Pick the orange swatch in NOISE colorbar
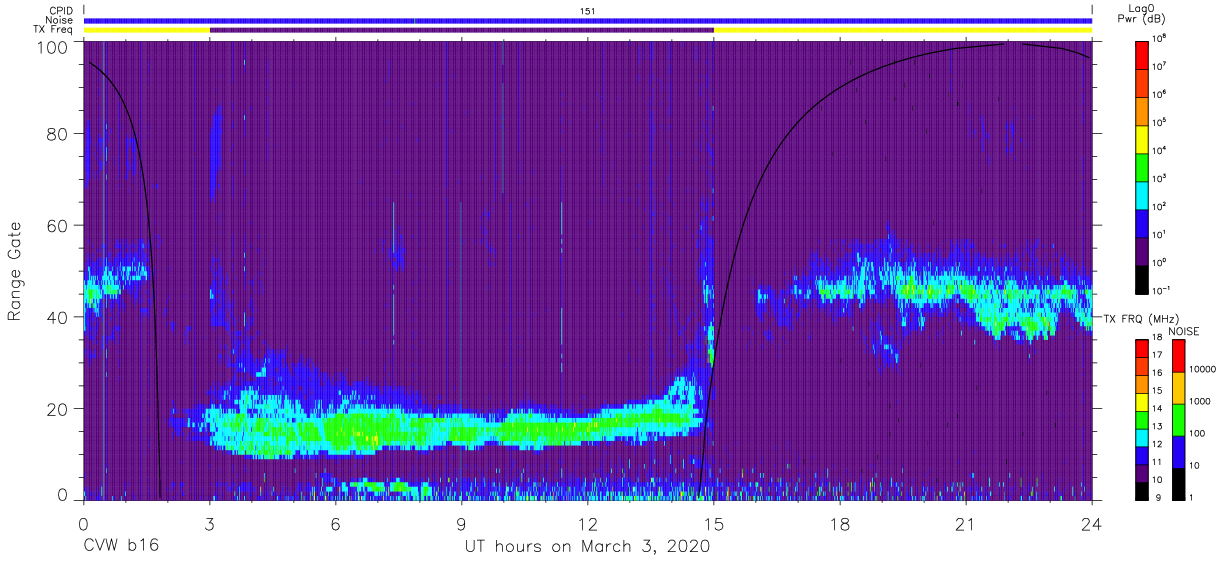1228x567 pixels. tap(1177, 387)
